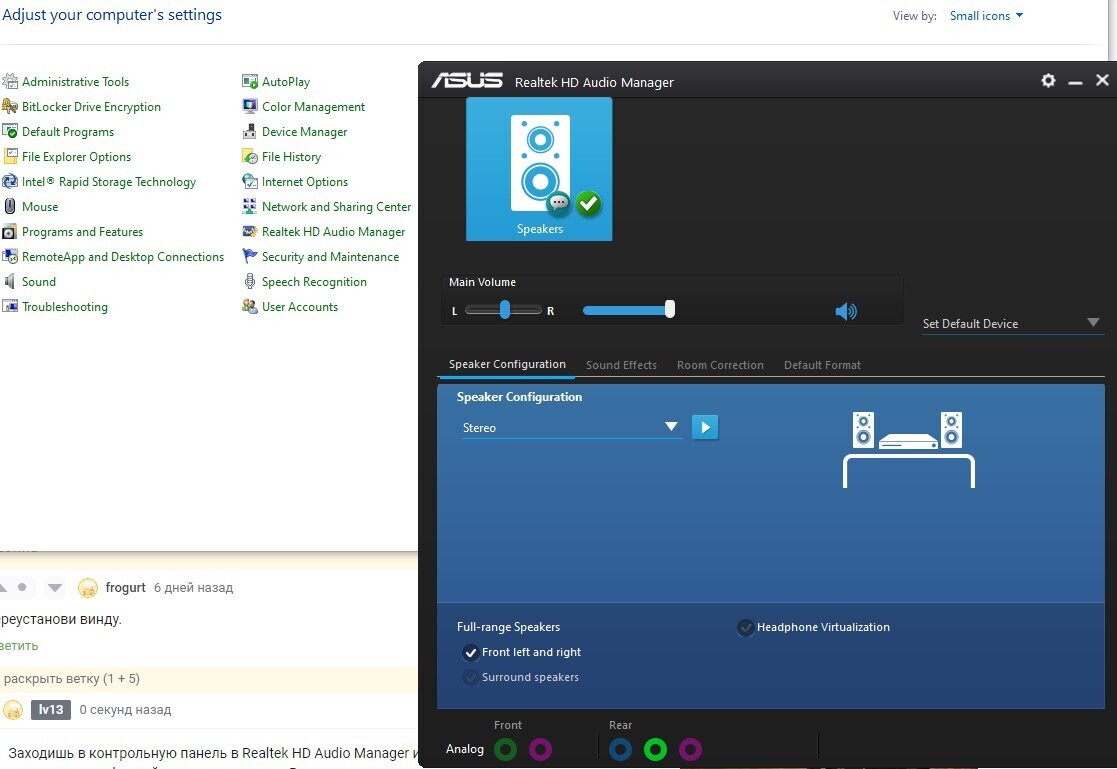Toggle the Surround speakers checkbox
This screenshot has height=769, width=1117.
click(x=471, y=678)
